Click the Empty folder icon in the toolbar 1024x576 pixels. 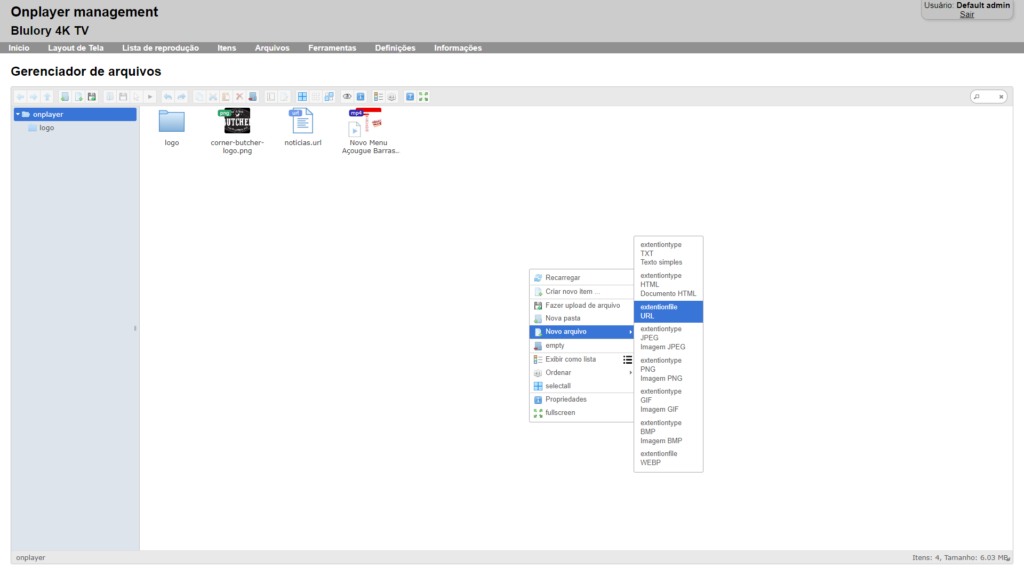click(x=253, y=97)
